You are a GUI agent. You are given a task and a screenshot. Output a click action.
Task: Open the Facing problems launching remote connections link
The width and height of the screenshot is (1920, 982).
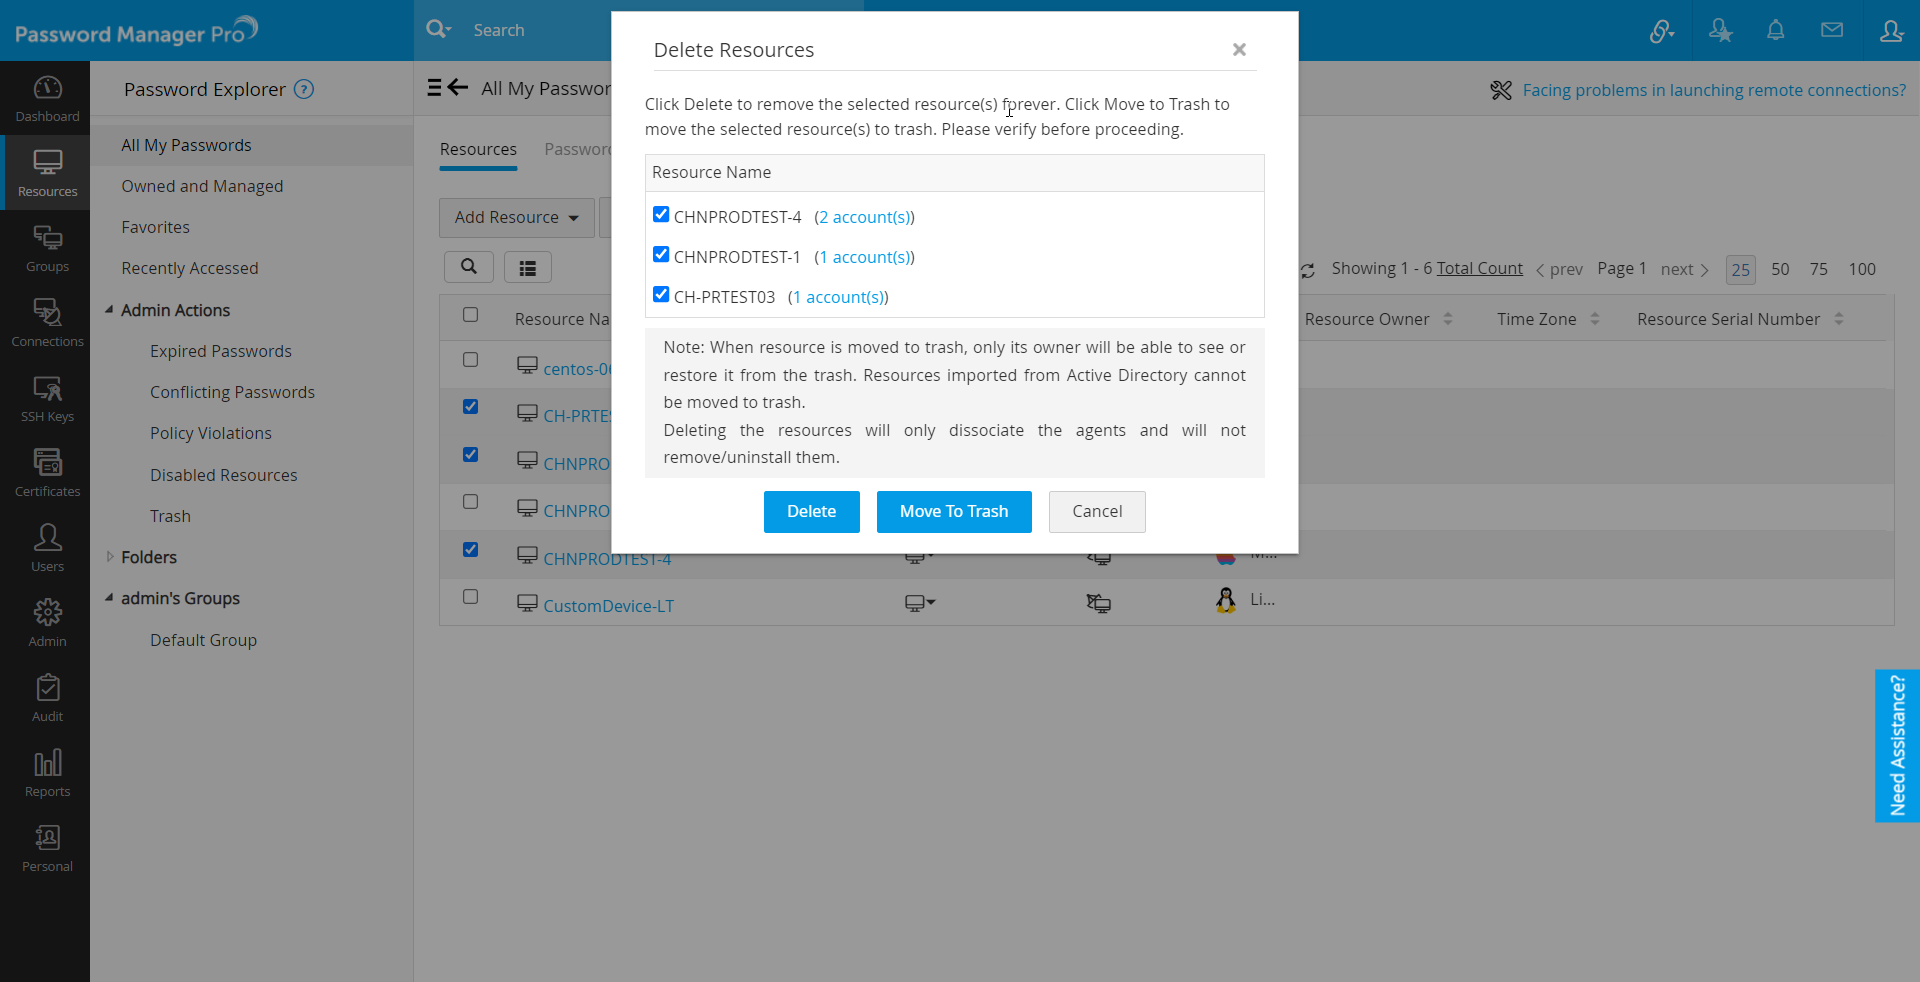(x=1714, y=90)
